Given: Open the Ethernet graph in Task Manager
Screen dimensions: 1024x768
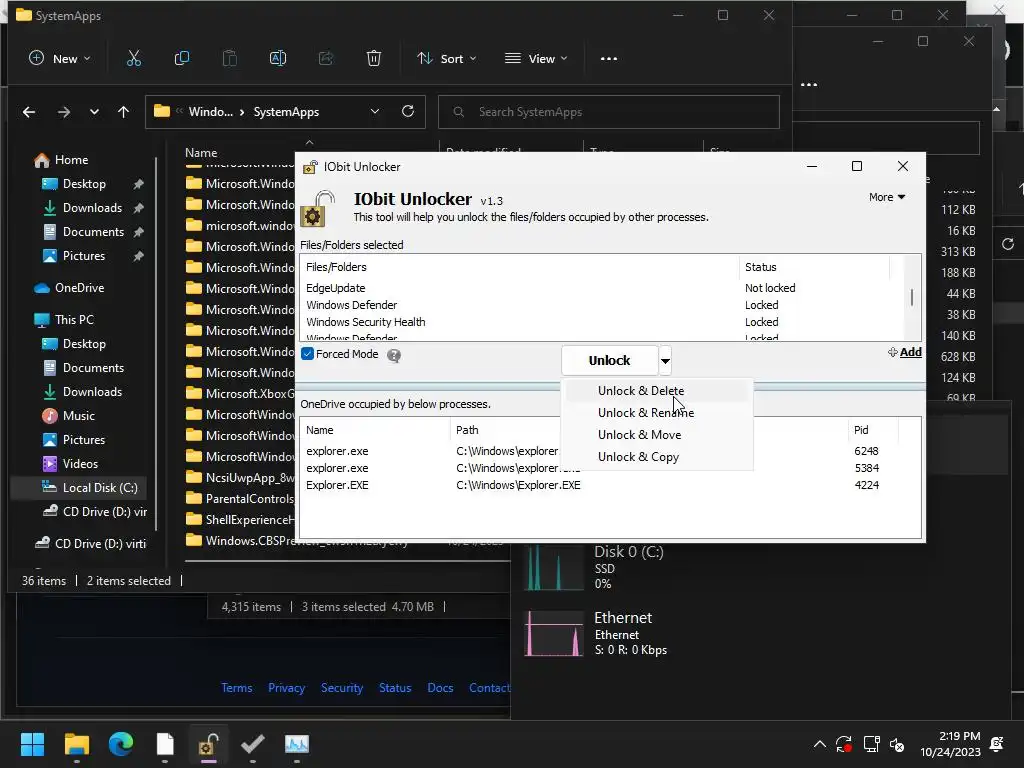Looking at the screenshot, I should 554,633.
